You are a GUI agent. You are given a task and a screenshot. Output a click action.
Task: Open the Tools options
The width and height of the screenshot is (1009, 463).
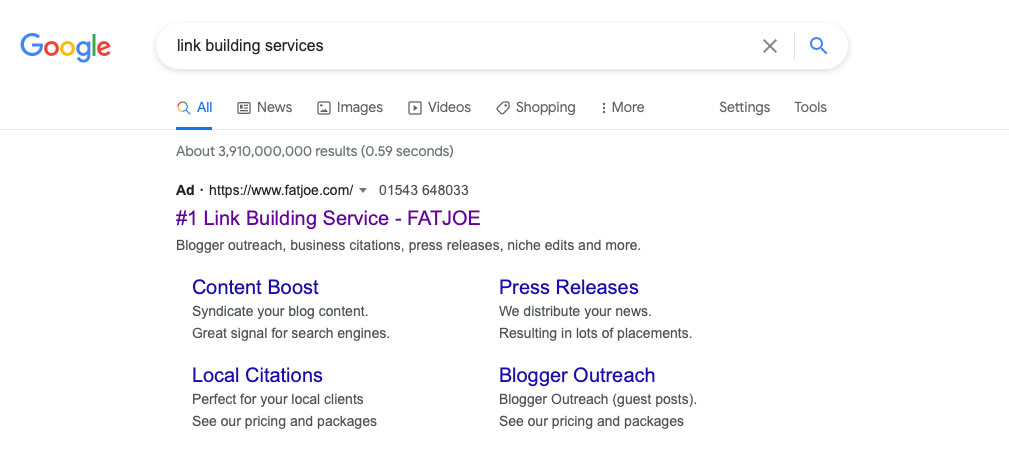[x=810, y=107]
